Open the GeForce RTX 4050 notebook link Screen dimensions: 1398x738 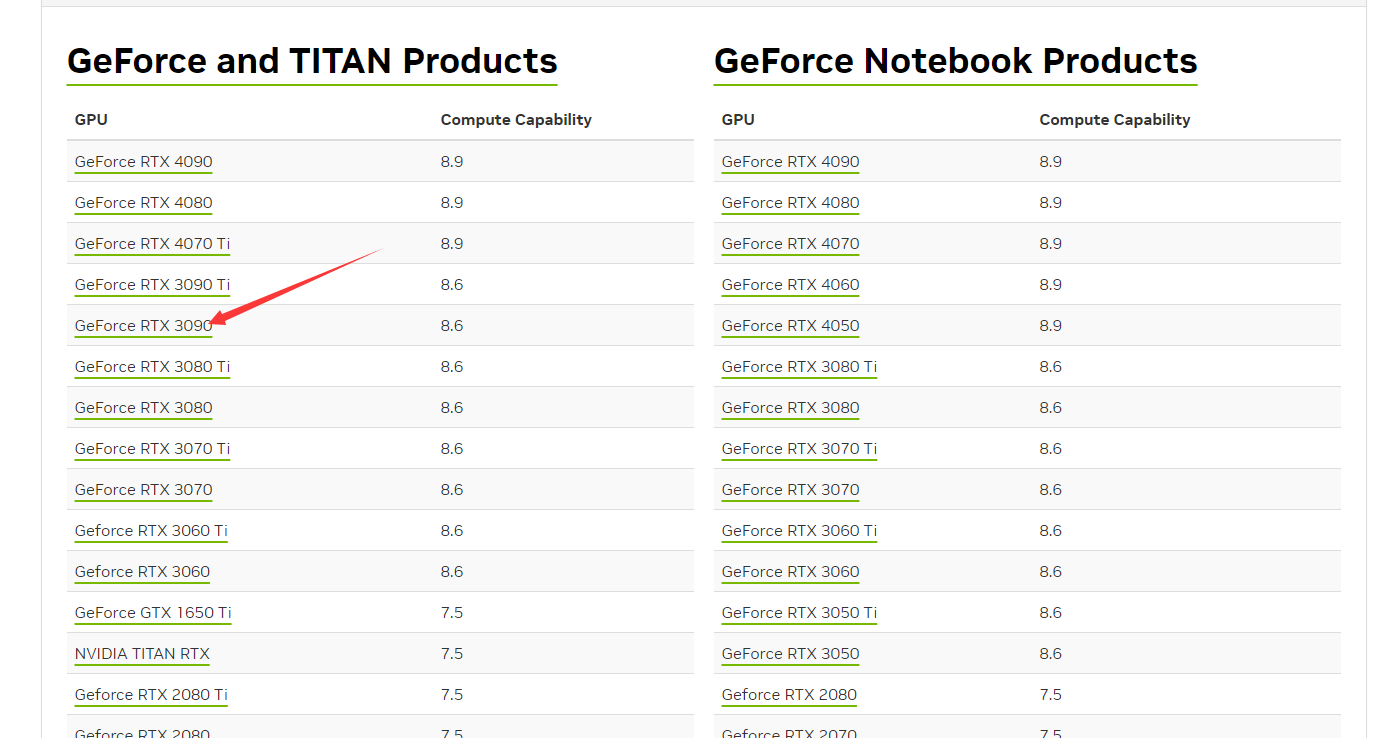[790, 326]
